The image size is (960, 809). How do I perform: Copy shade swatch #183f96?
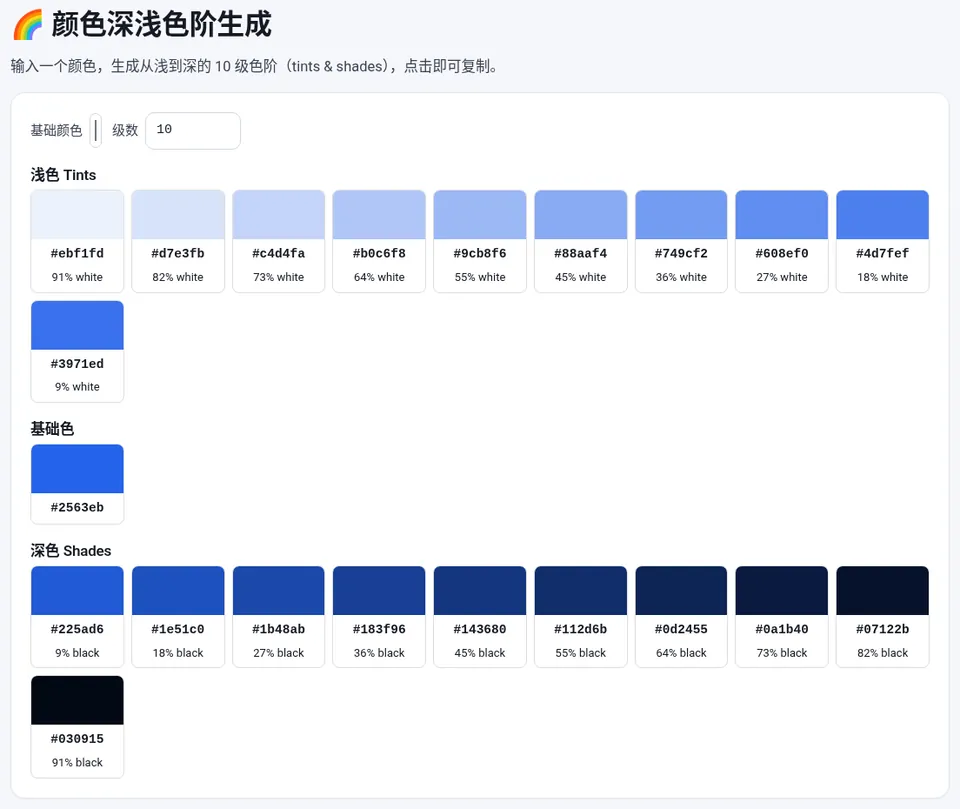pos(379,617)
